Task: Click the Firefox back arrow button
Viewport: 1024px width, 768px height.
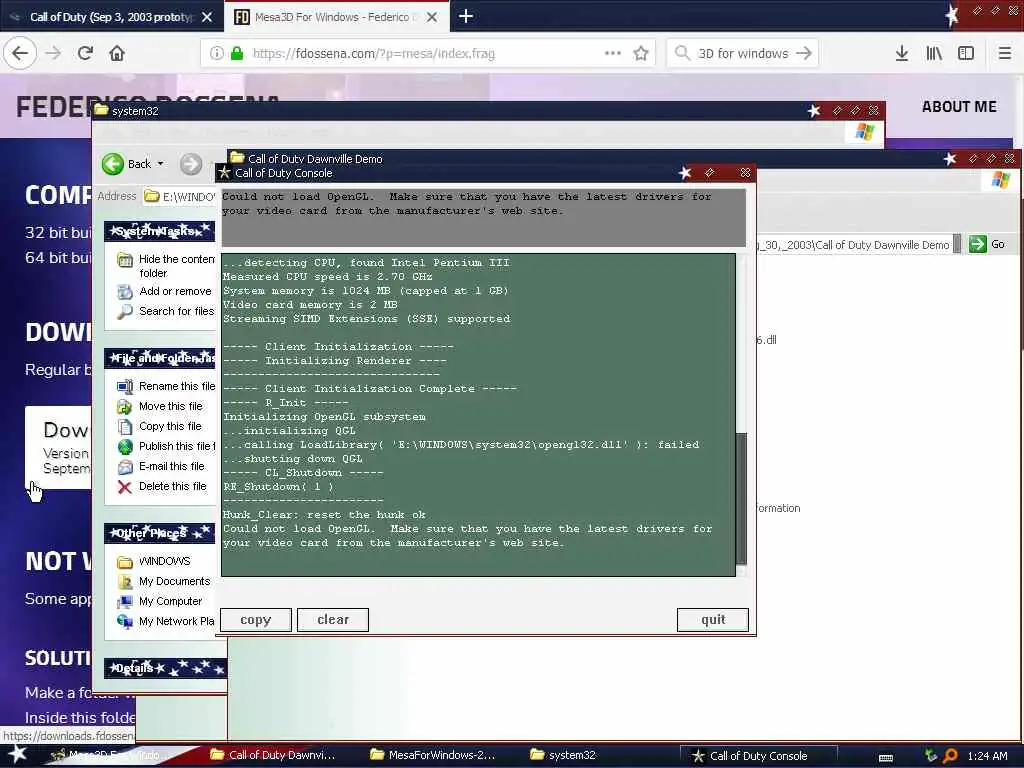Action: [20, 53]
